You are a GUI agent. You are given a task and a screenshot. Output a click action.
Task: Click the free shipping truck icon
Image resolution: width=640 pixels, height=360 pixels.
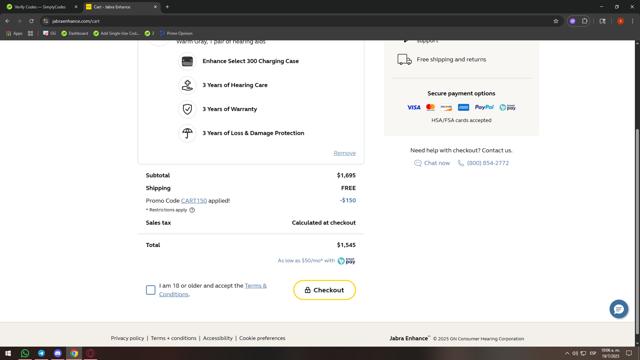404,60
